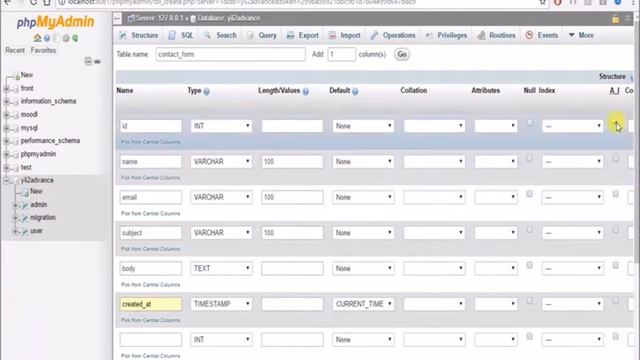The width and height of the screenshot is (640, 360).
Task: Click Pick from Central Columns under id
Action: [x=150, y=142]
